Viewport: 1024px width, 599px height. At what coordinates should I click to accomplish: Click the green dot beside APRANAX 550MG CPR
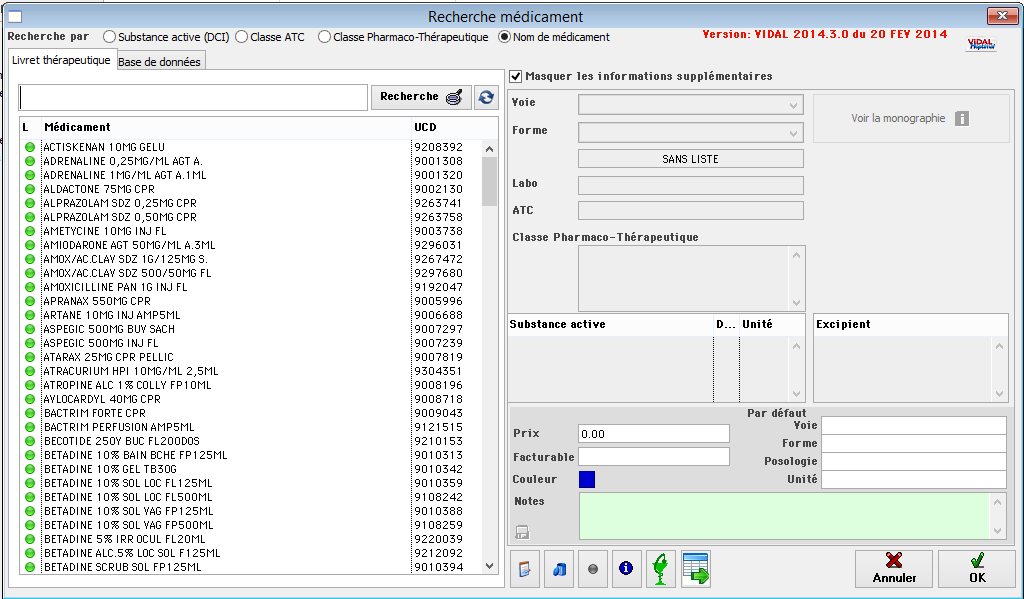[29, 301]
